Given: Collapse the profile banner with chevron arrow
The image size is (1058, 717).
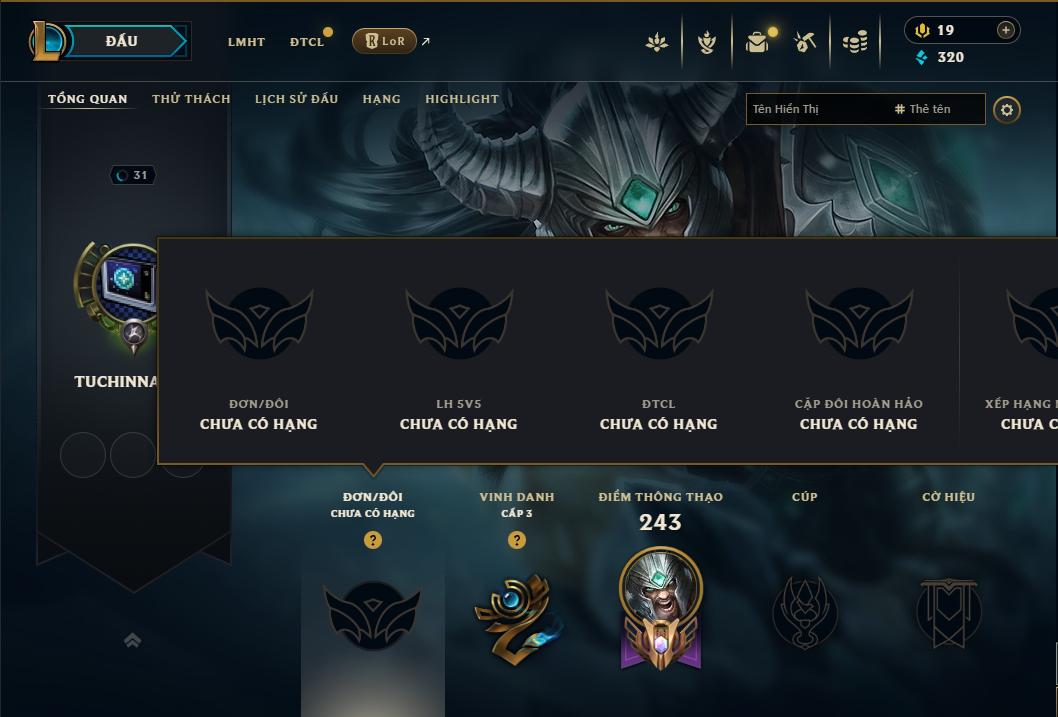Looking at the screenshot, I should [x=132, y=640].
